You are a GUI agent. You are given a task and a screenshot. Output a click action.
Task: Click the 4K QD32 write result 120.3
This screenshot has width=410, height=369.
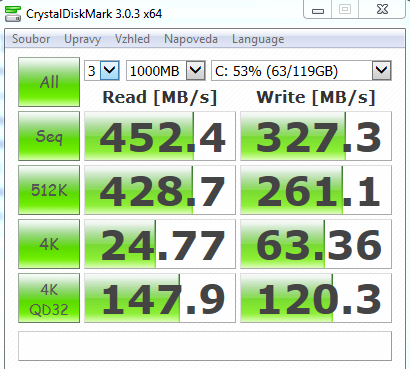coord(316,298)
